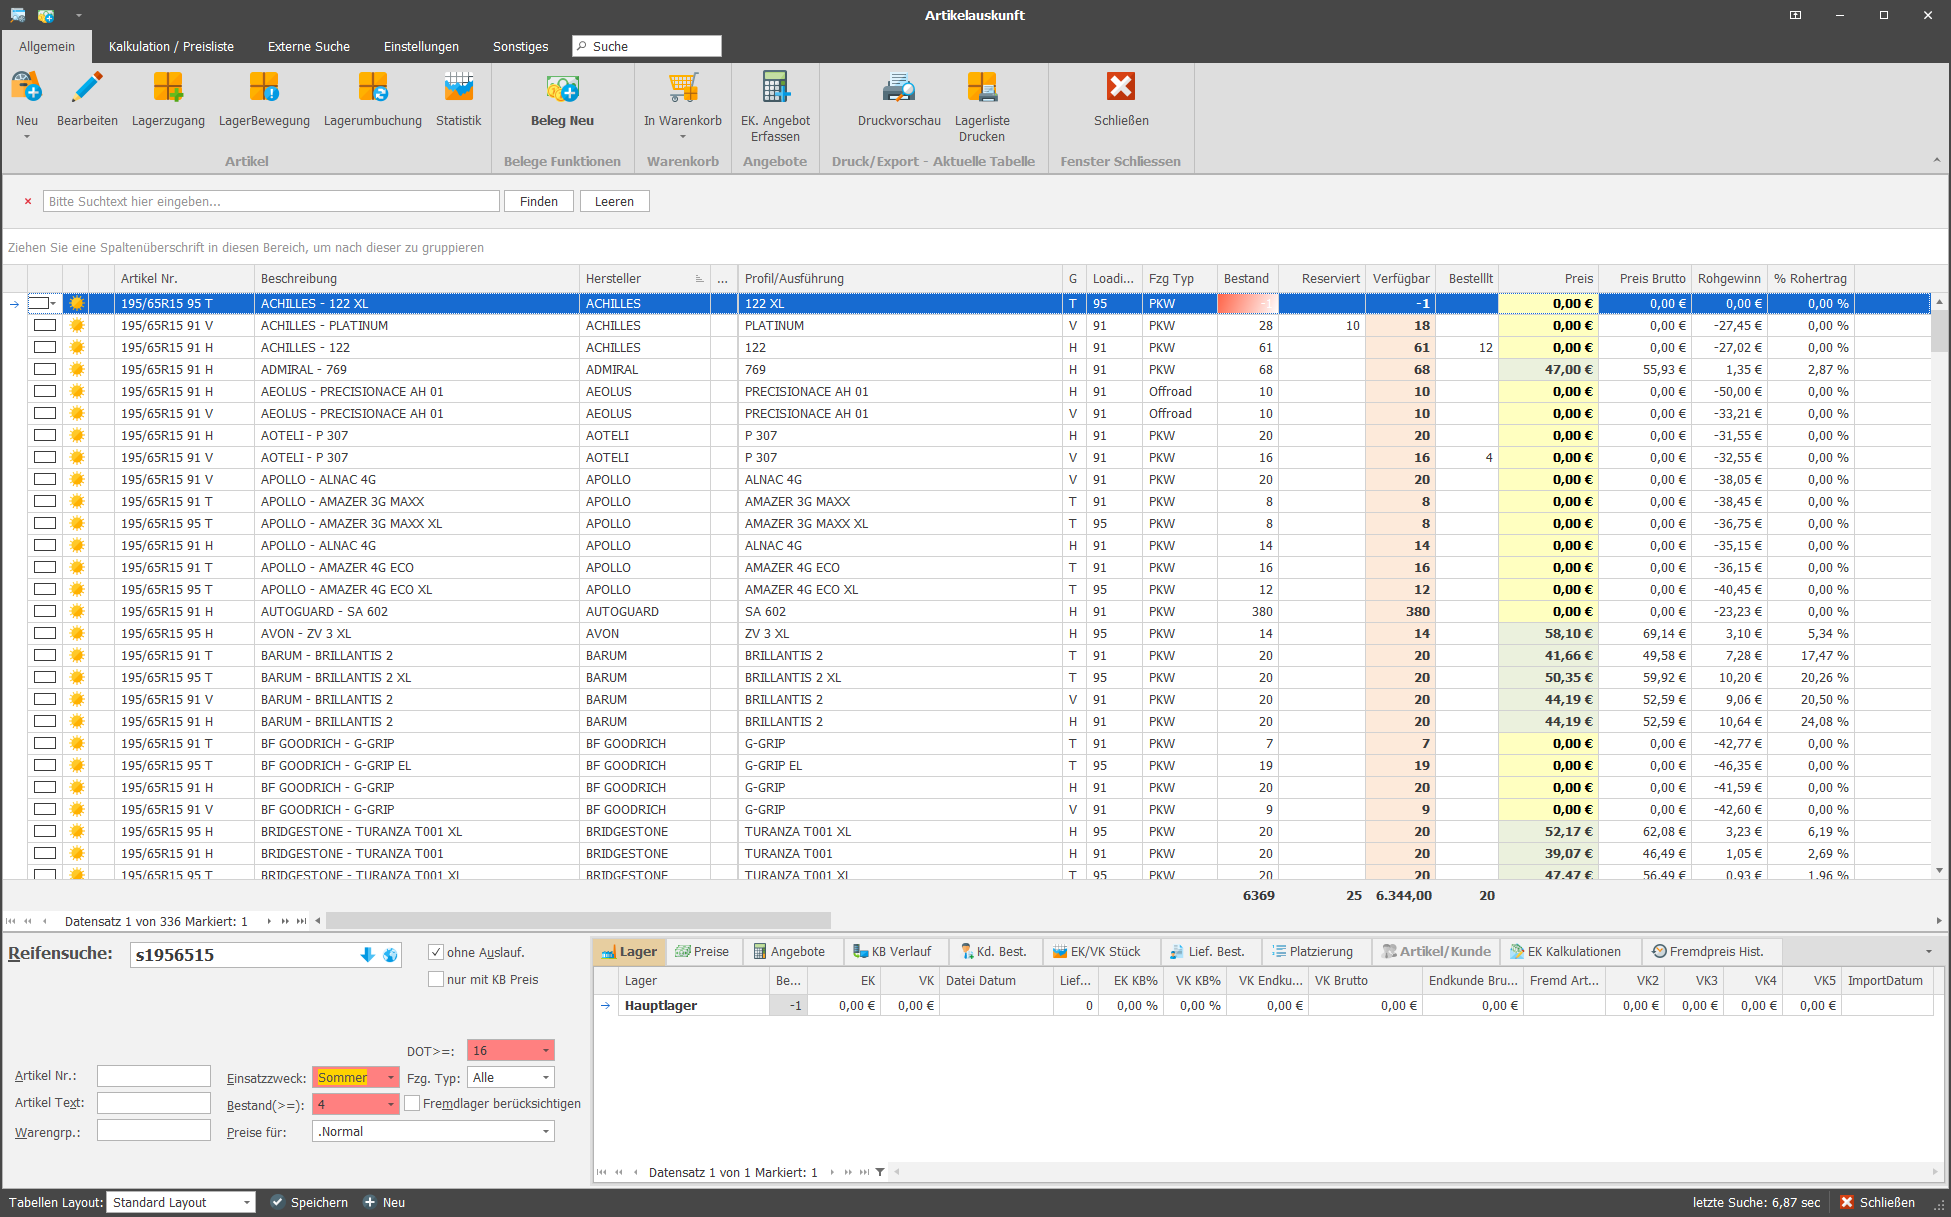Expand the In Warenkorb dropdown arrow
The width and height of the screenshot is (1951, 1217).
click(683, 137)
